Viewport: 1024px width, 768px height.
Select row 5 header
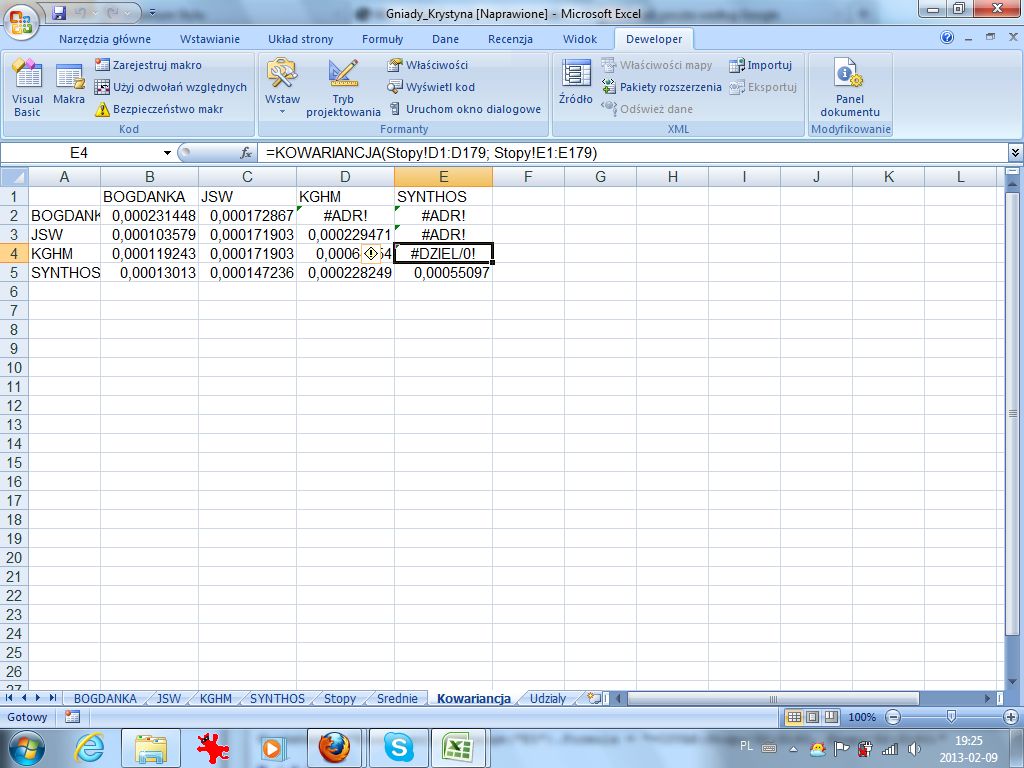[x=14, y=272]
